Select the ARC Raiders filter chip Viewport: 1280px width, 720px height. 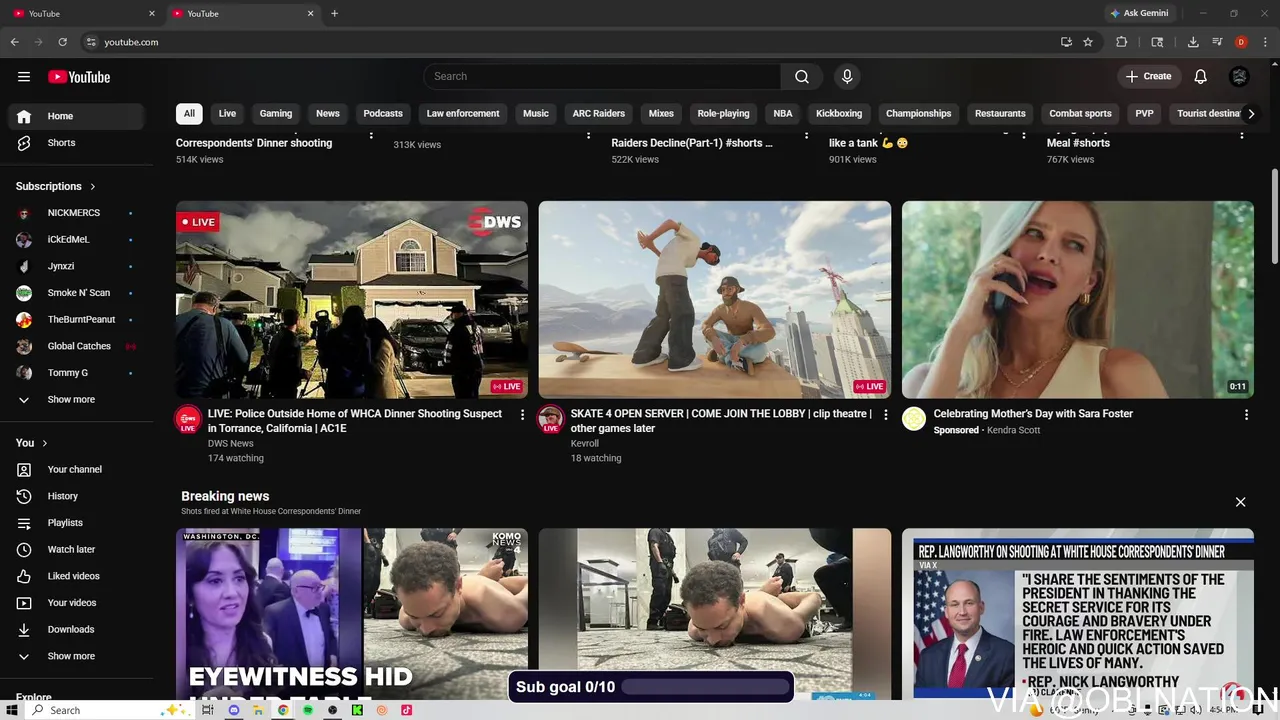pos(599,114)
